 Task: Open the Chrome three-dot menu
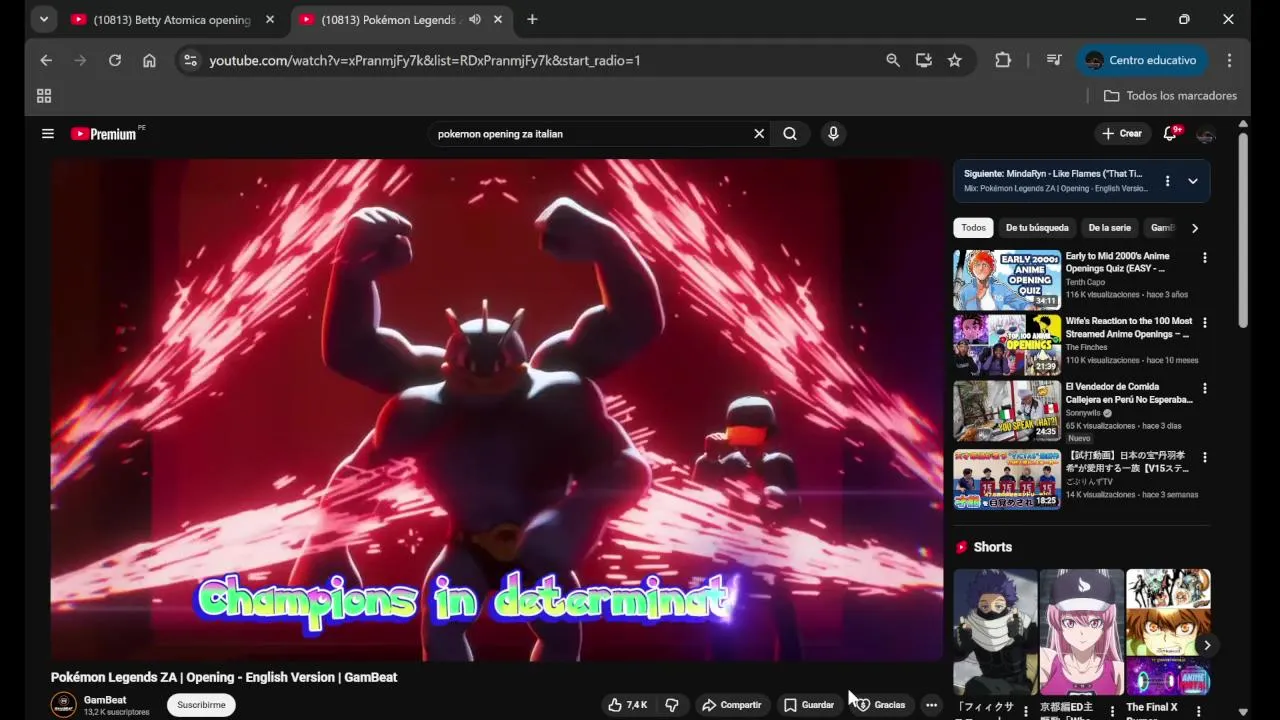click(1229, 60)
